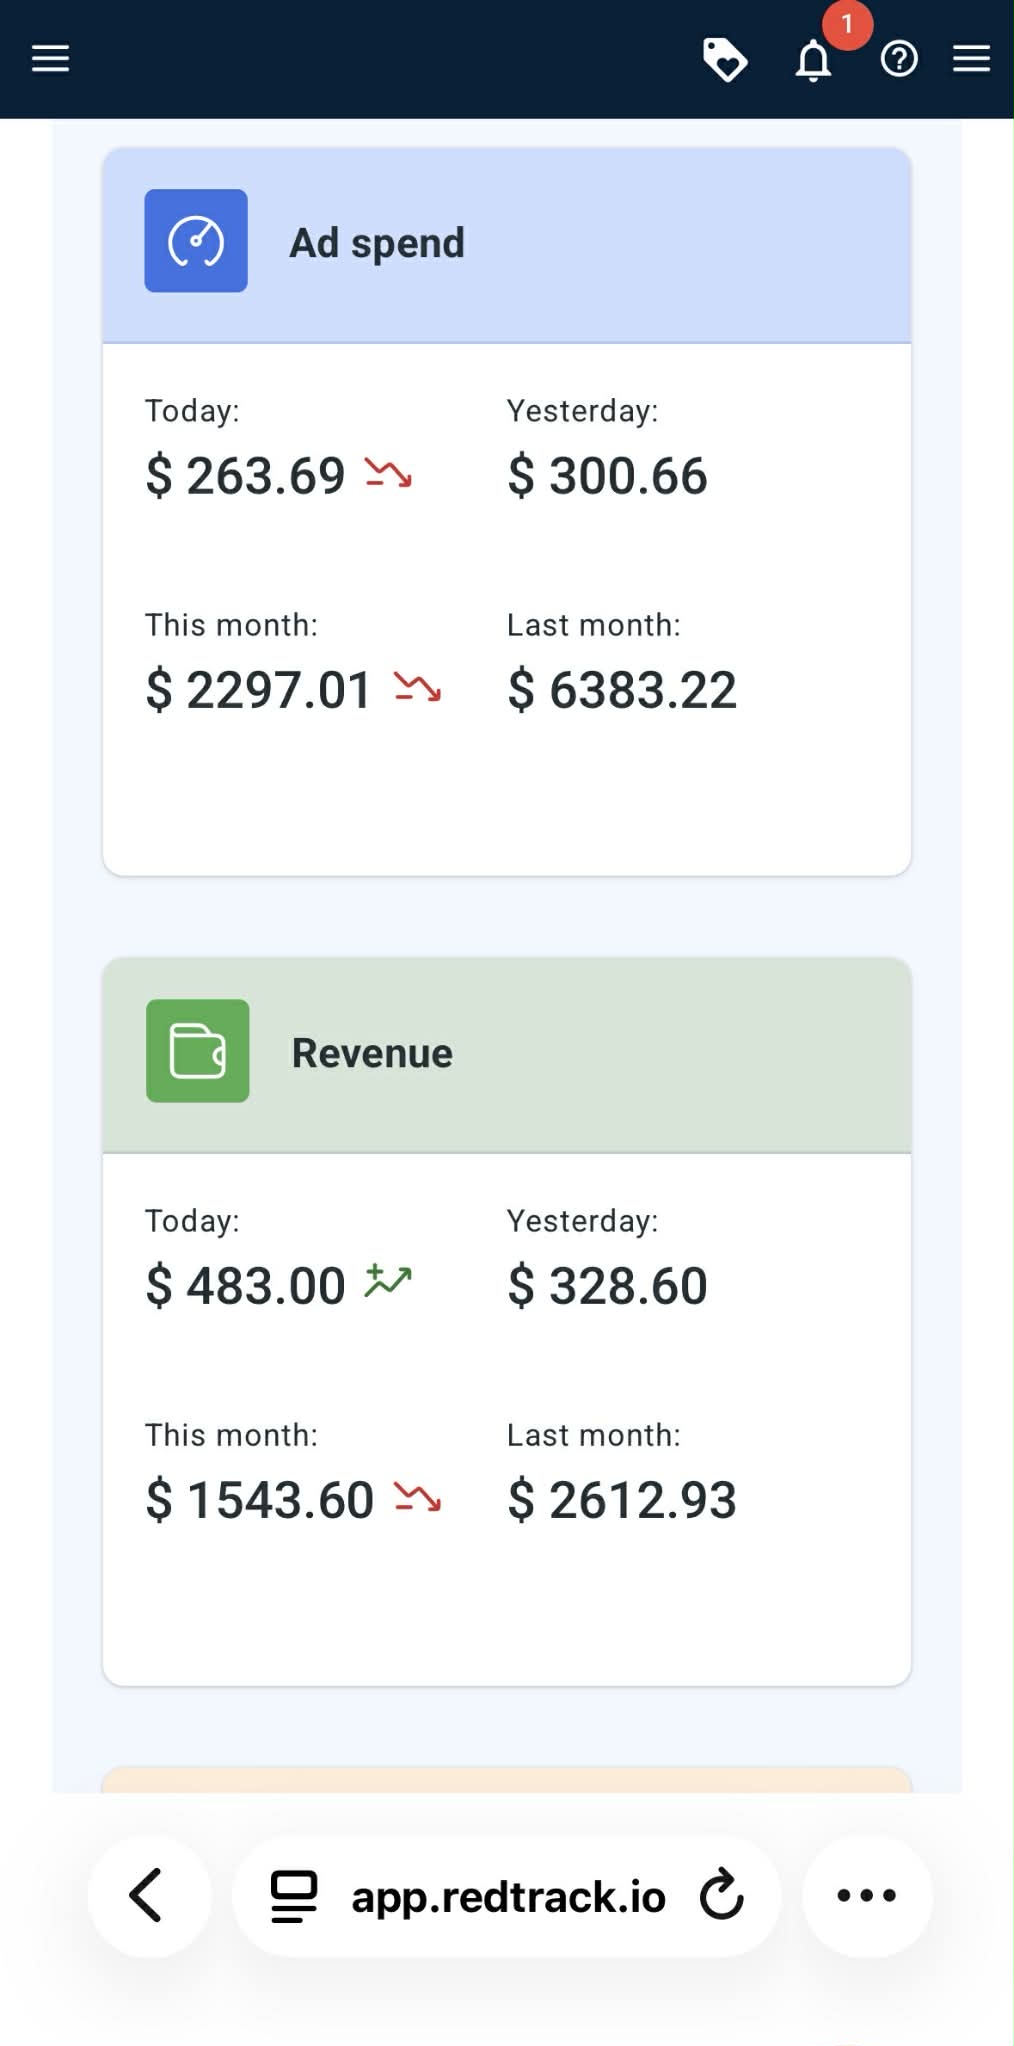This screenshot has height=2046, width=1014.
Task: Click the downtrend arrow beside monthly revenue
Action: (417, 1497)
